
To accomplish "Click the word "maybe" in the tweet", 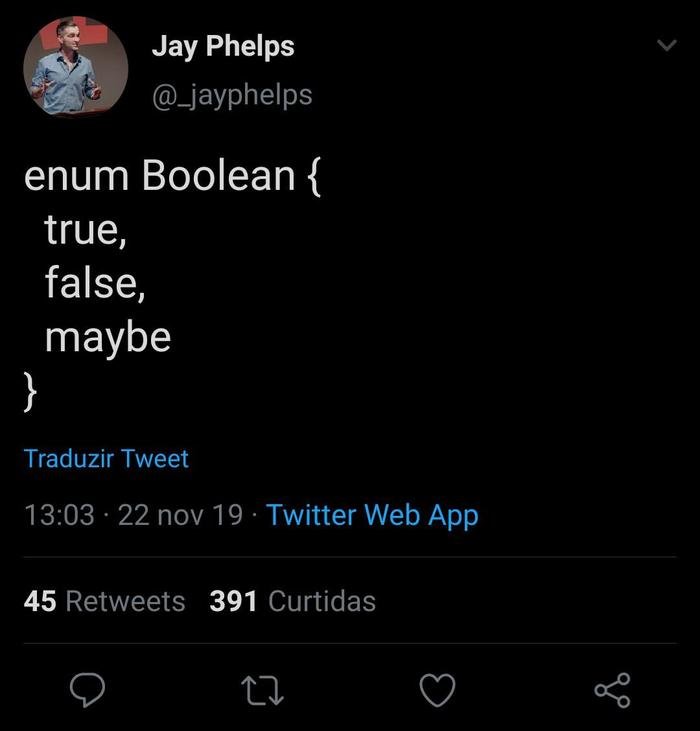I will (x=107, y=338).
